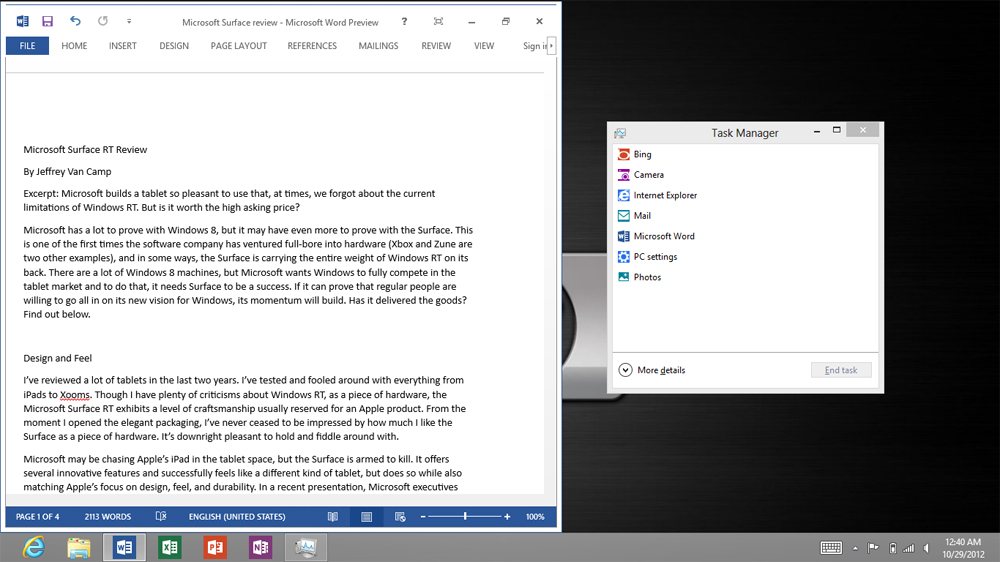Switch to the INSERT ribbon tab
The height and width of the screenshot is (562, 1000).
pyautogui.click(x=122, y=46)
